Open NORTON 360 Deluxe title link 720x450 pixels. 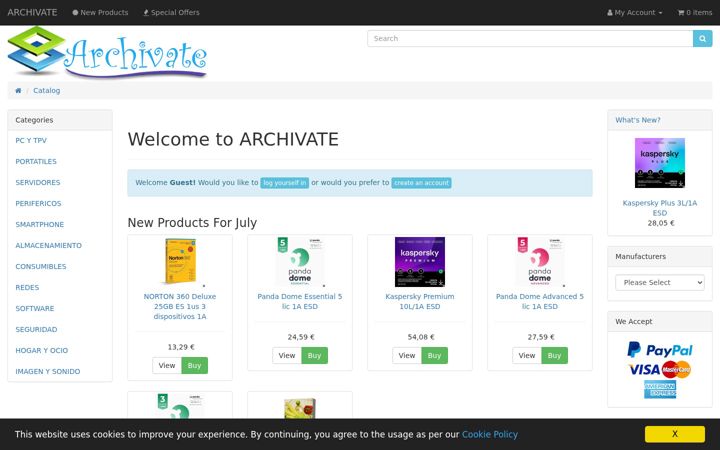(x=180, y=306)
